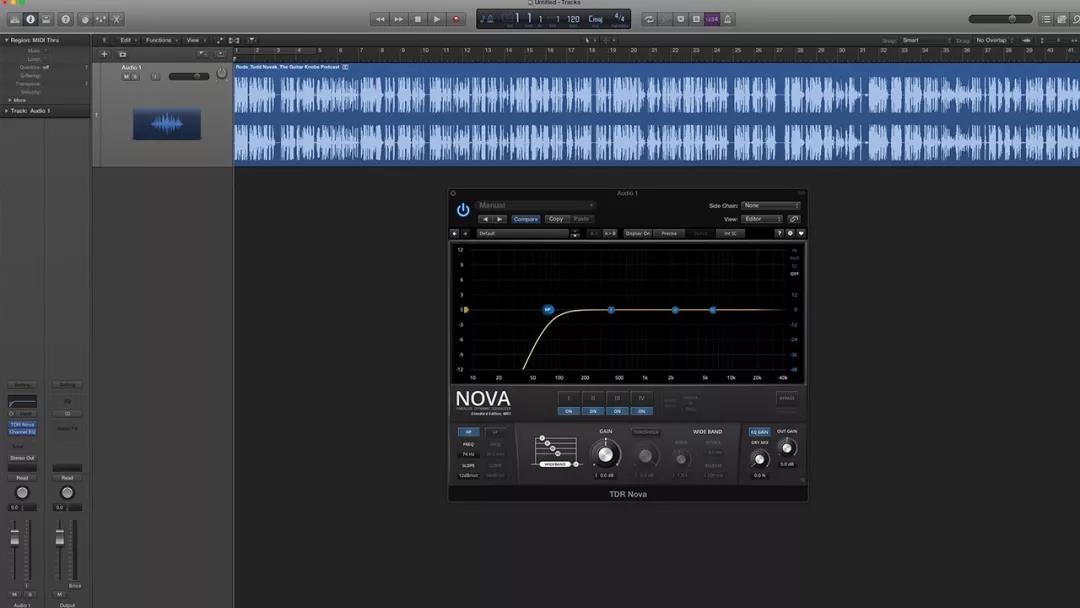
Task: Click the Nova A>B copy button
Action: [x=610, y=233]
